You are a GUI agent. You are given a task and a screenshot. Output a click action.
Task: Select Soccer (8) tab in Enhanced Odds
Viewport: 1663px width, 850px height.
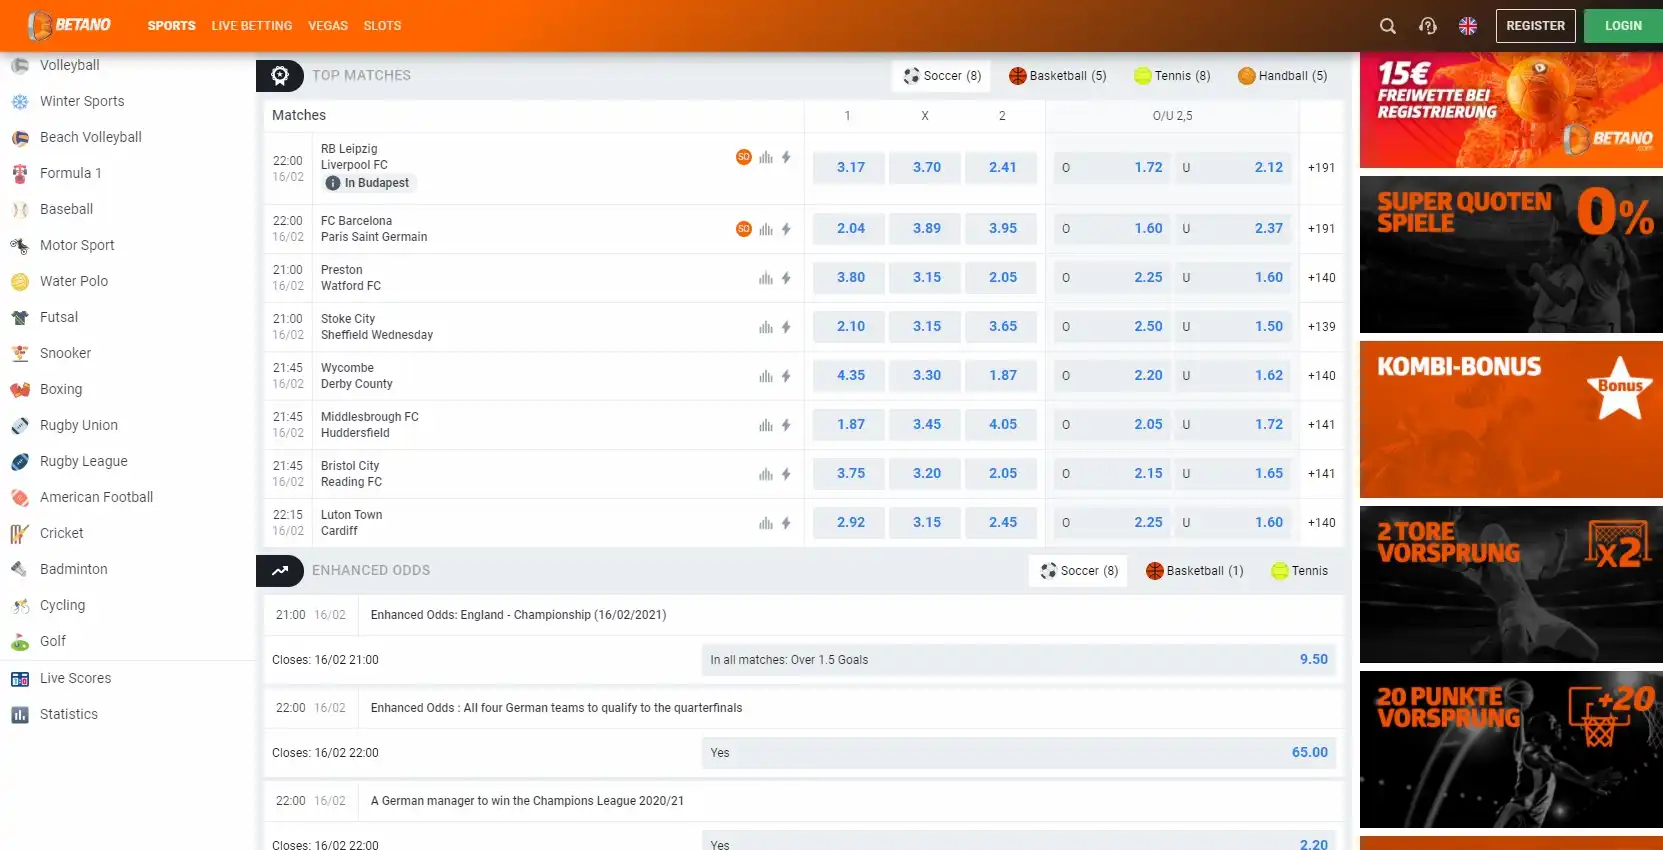[x=1078, y=571]
